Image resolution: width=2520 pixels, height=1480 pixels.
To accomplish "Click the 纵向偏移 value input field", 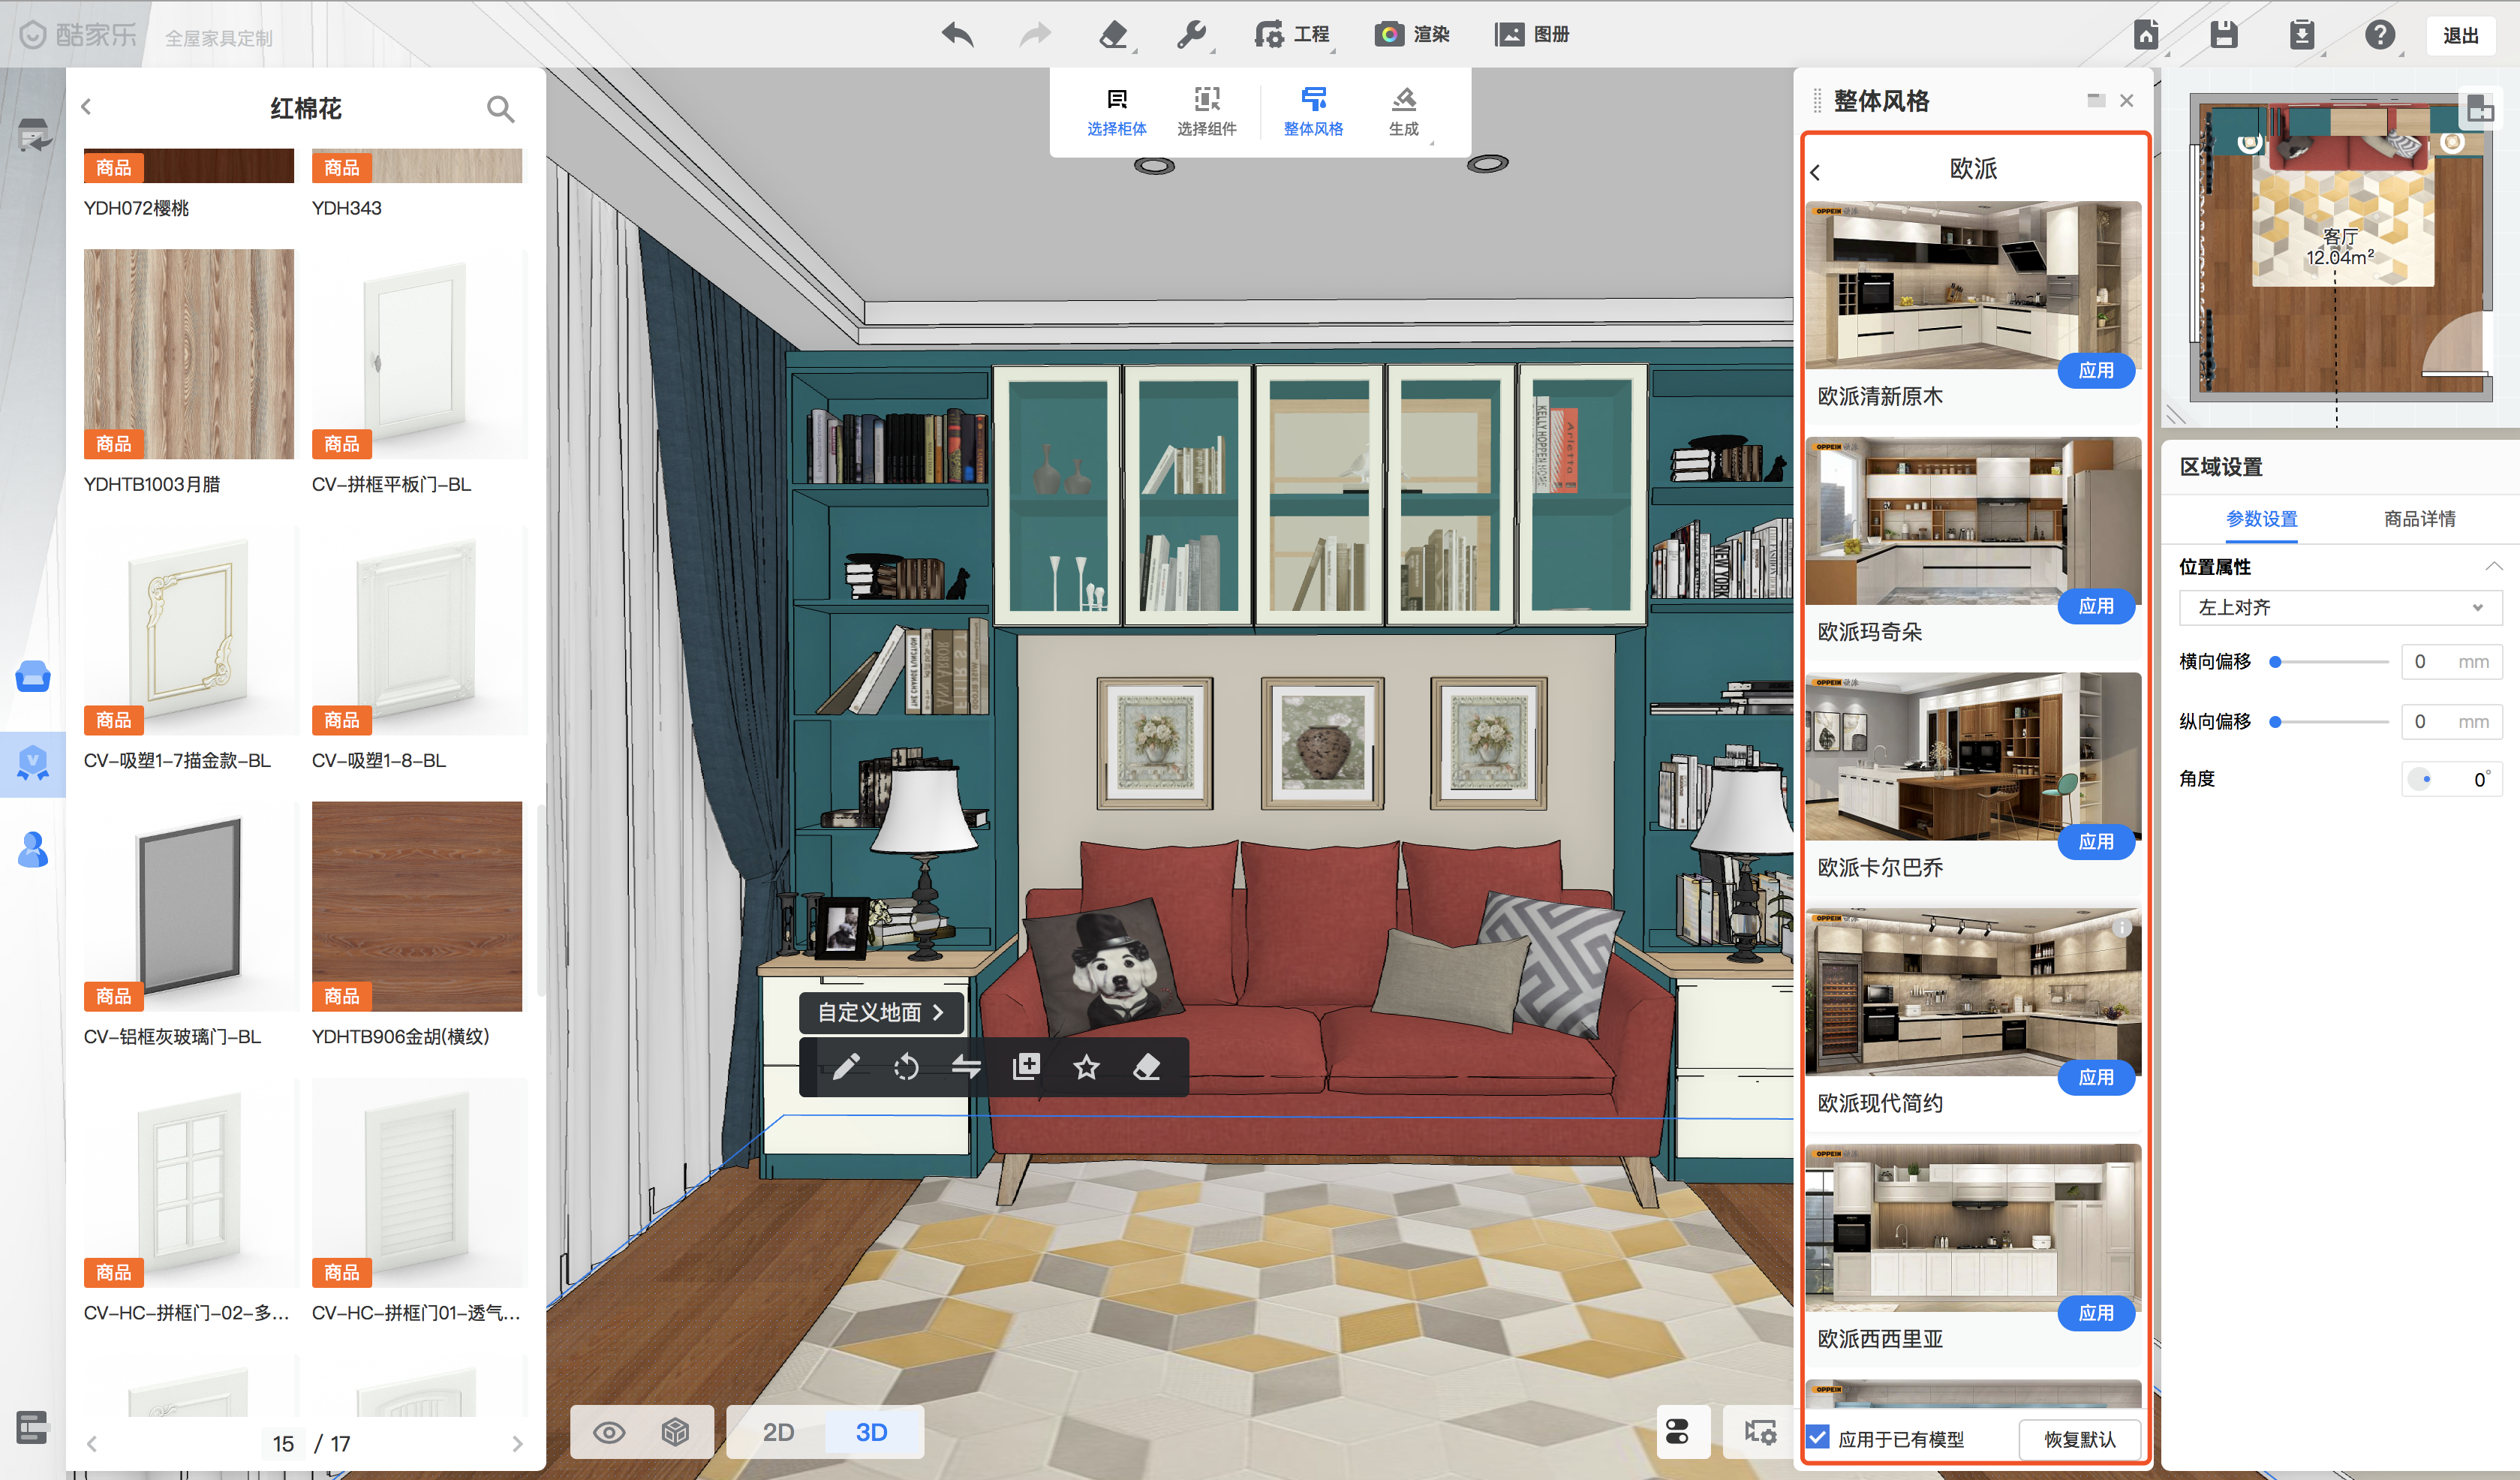I will tap(2451, 722).
